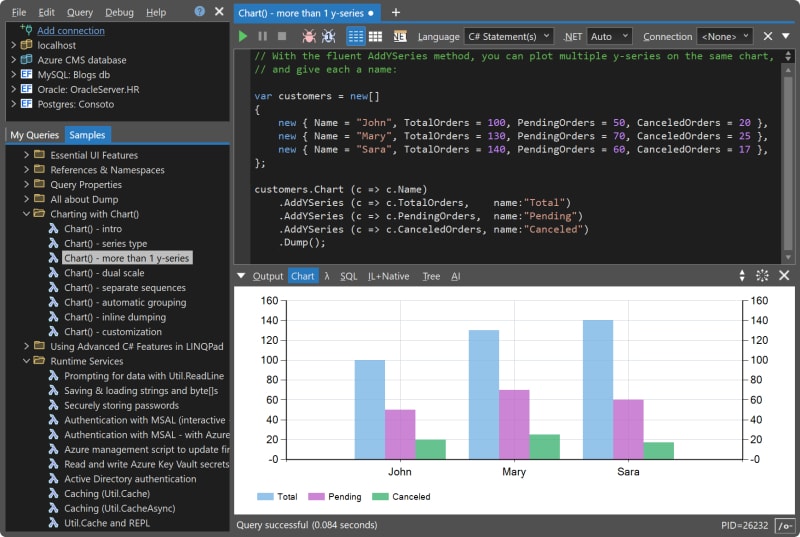Open the Query menu
Screen dimensions: 800x537
coord(80,12)
